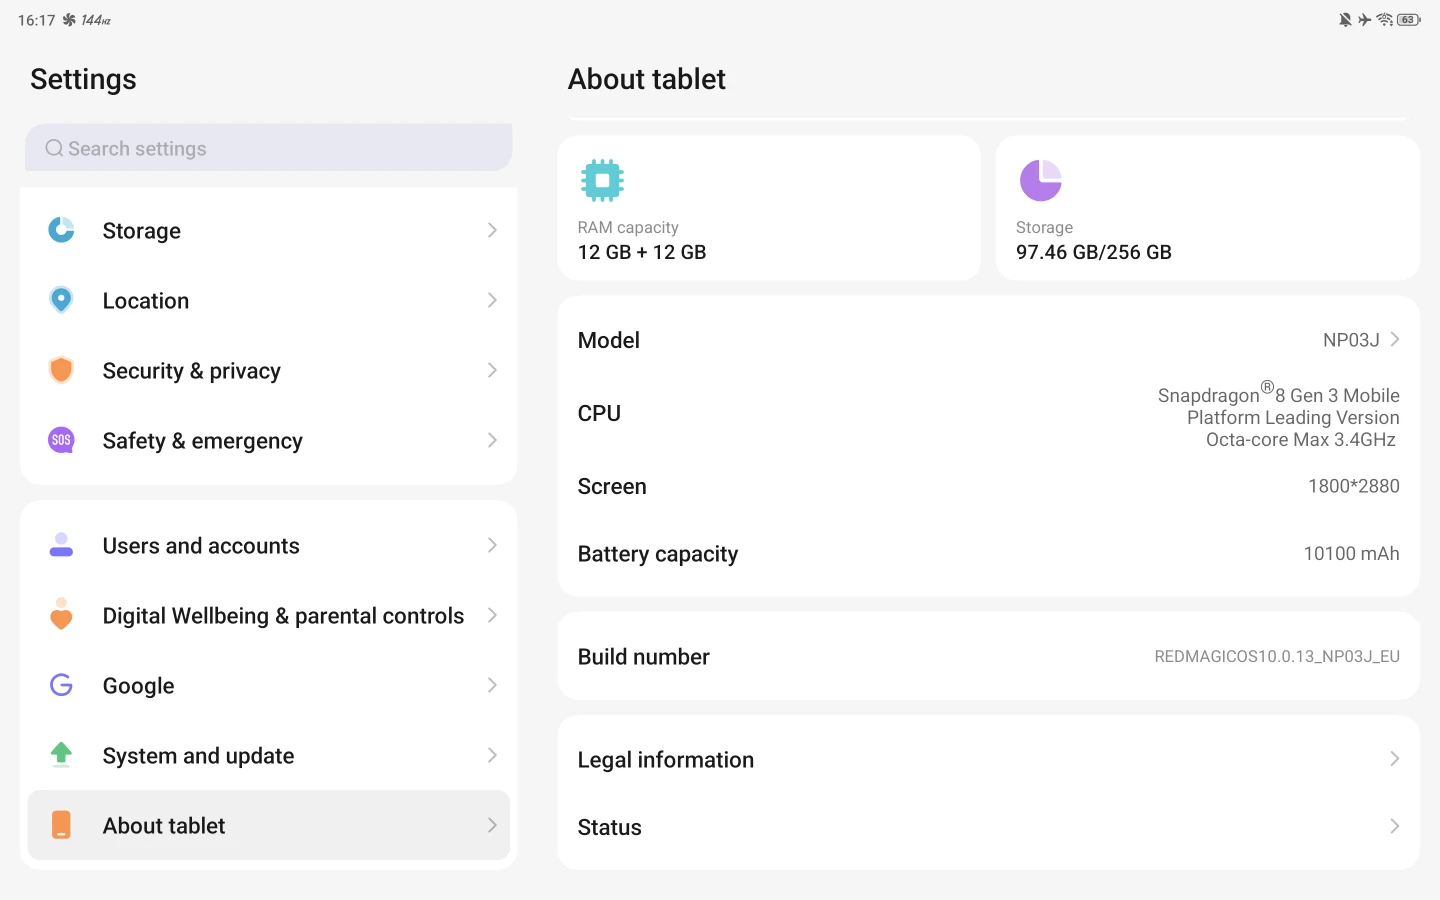
Task: Open the Storage pie-chart icon in sidebar
Action: [x=61, y=230]
